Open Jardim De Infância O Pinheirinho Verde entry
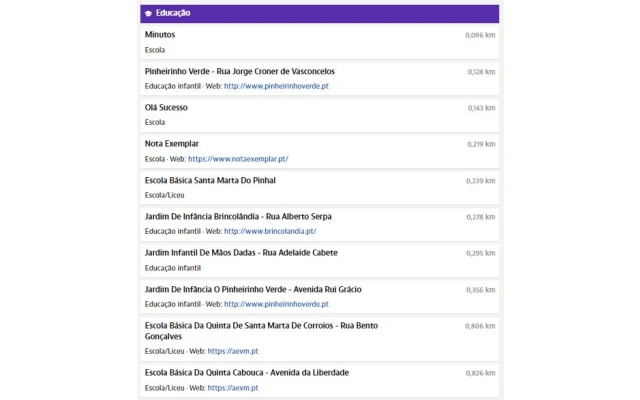 253,289
